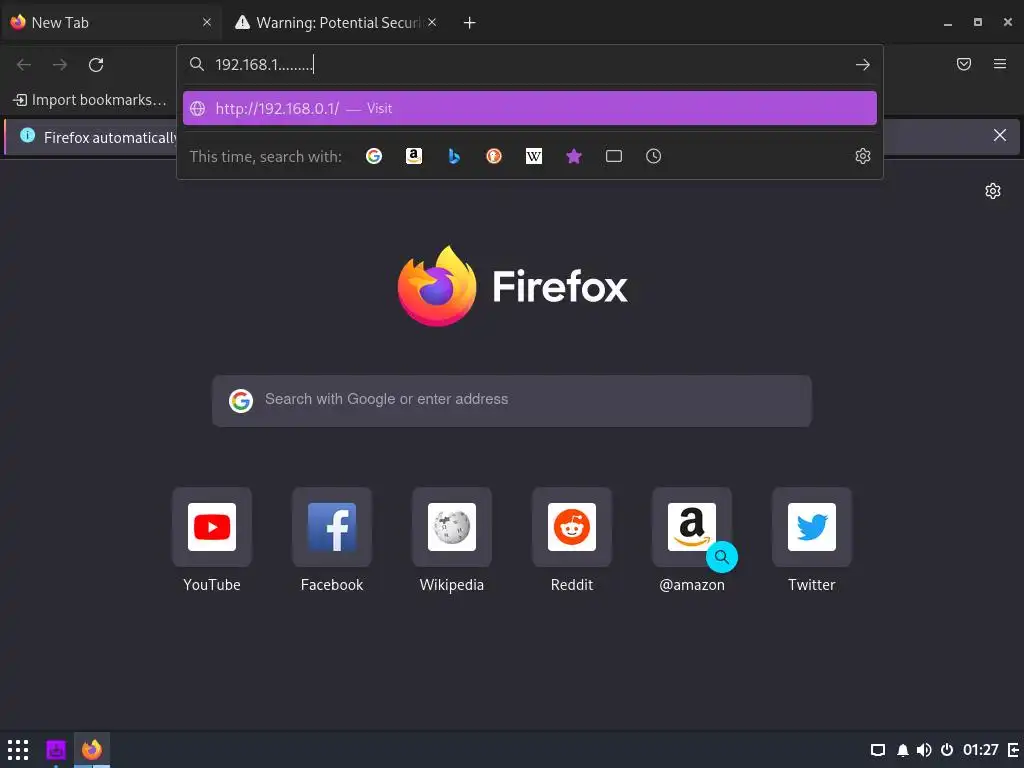The image size is (1024, 768).
Task: Click the Go arrow in address bar
Action: pyautogui.click(x=863, y=65)
